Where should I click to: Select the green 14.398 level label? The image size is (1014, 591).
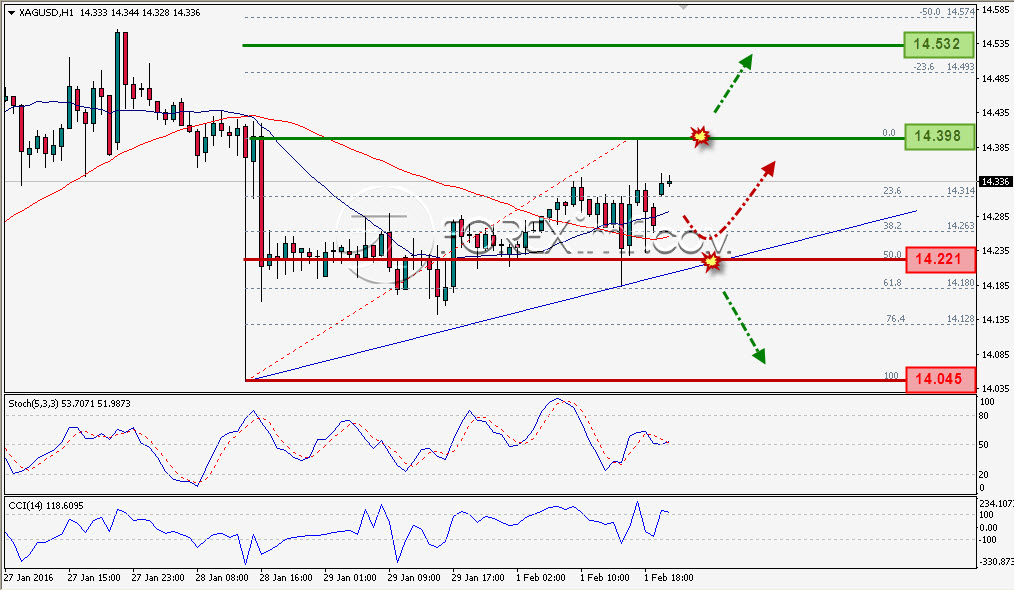pos(938,136)
